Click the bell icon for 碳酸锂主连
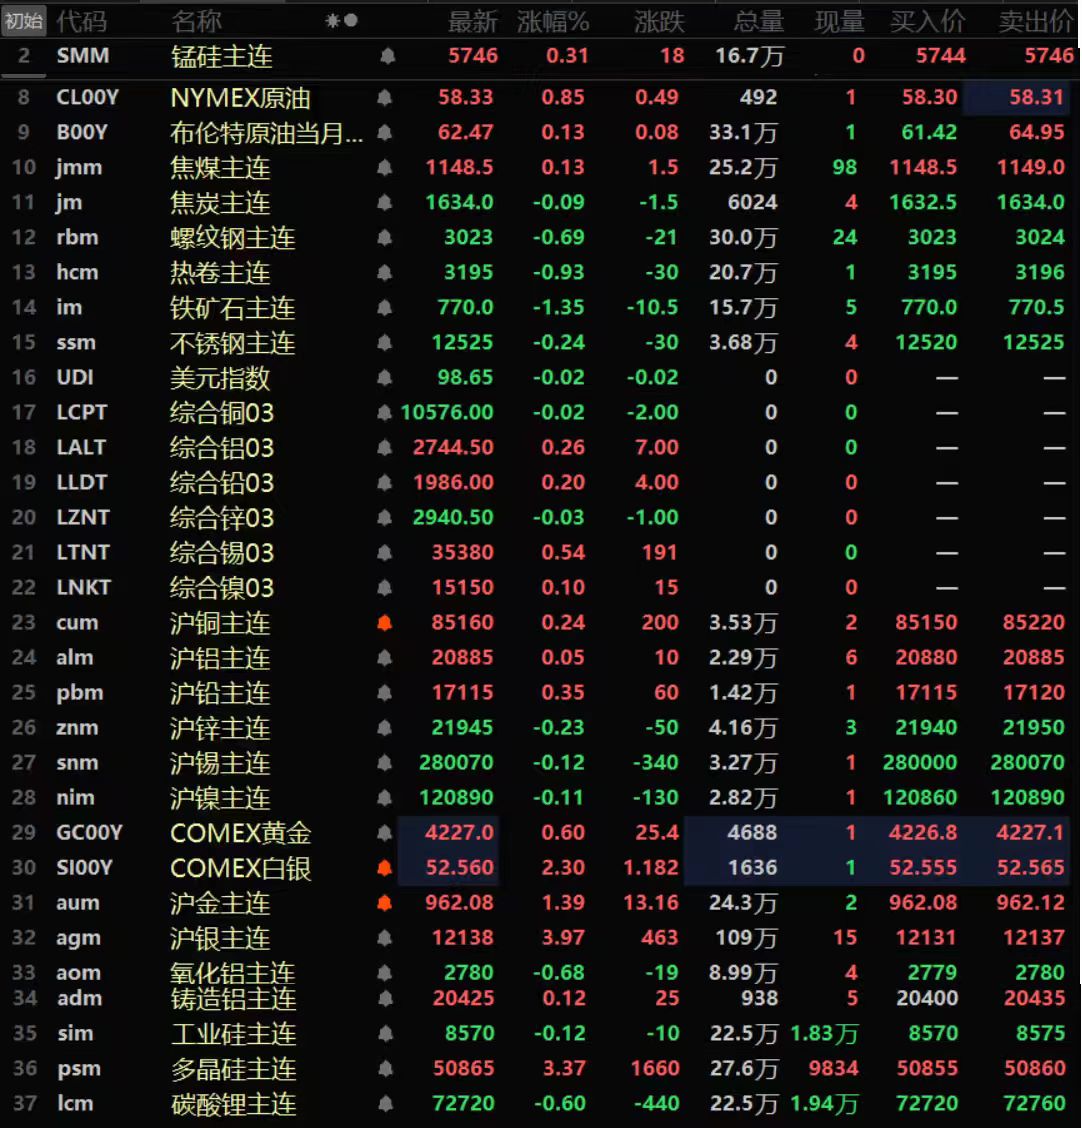Image resolution: width=1082 pixels, height=1128 pixels. (384, 1104)
